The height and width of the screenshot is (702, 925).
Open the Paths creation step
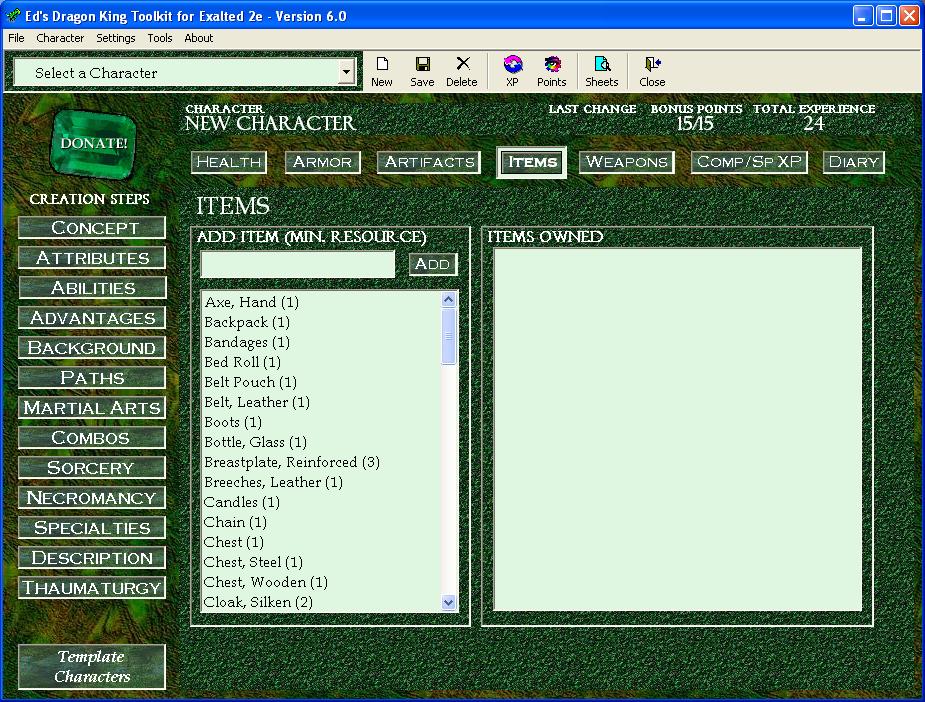(x=92, y=378)
